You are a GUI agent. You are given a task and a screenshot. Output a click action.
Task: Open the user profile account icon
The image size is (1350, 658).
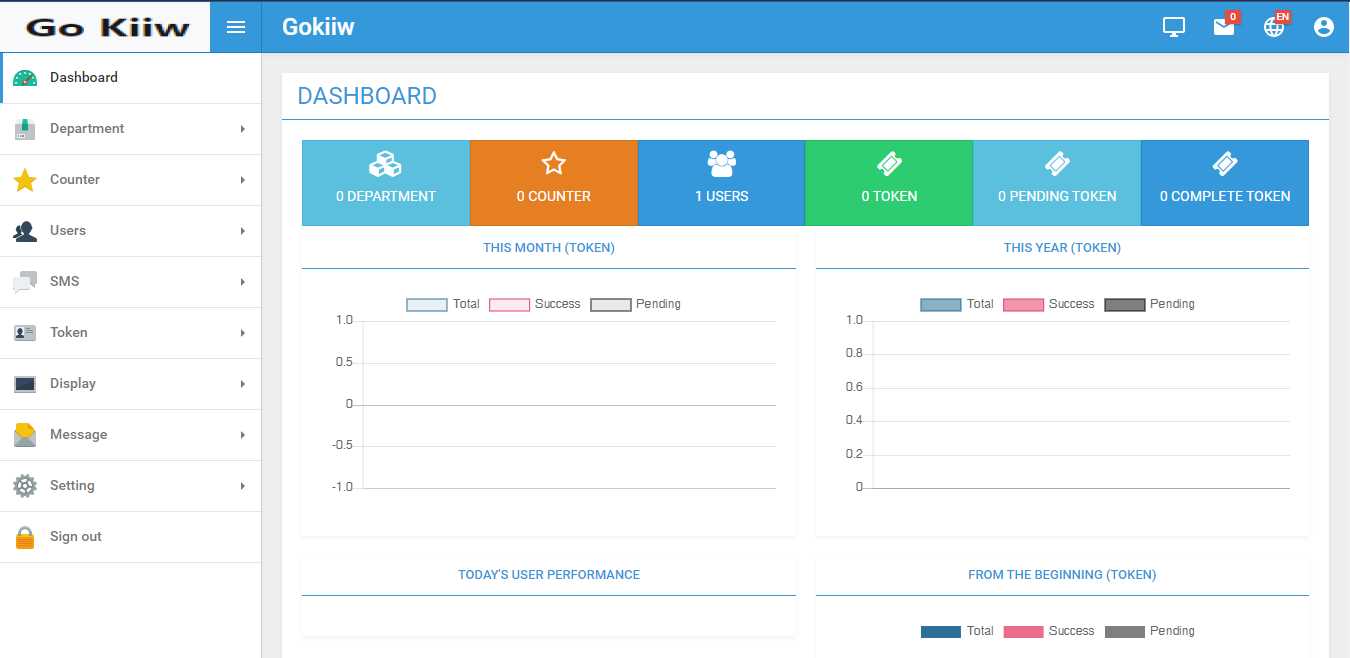(x=1324, y=27)
